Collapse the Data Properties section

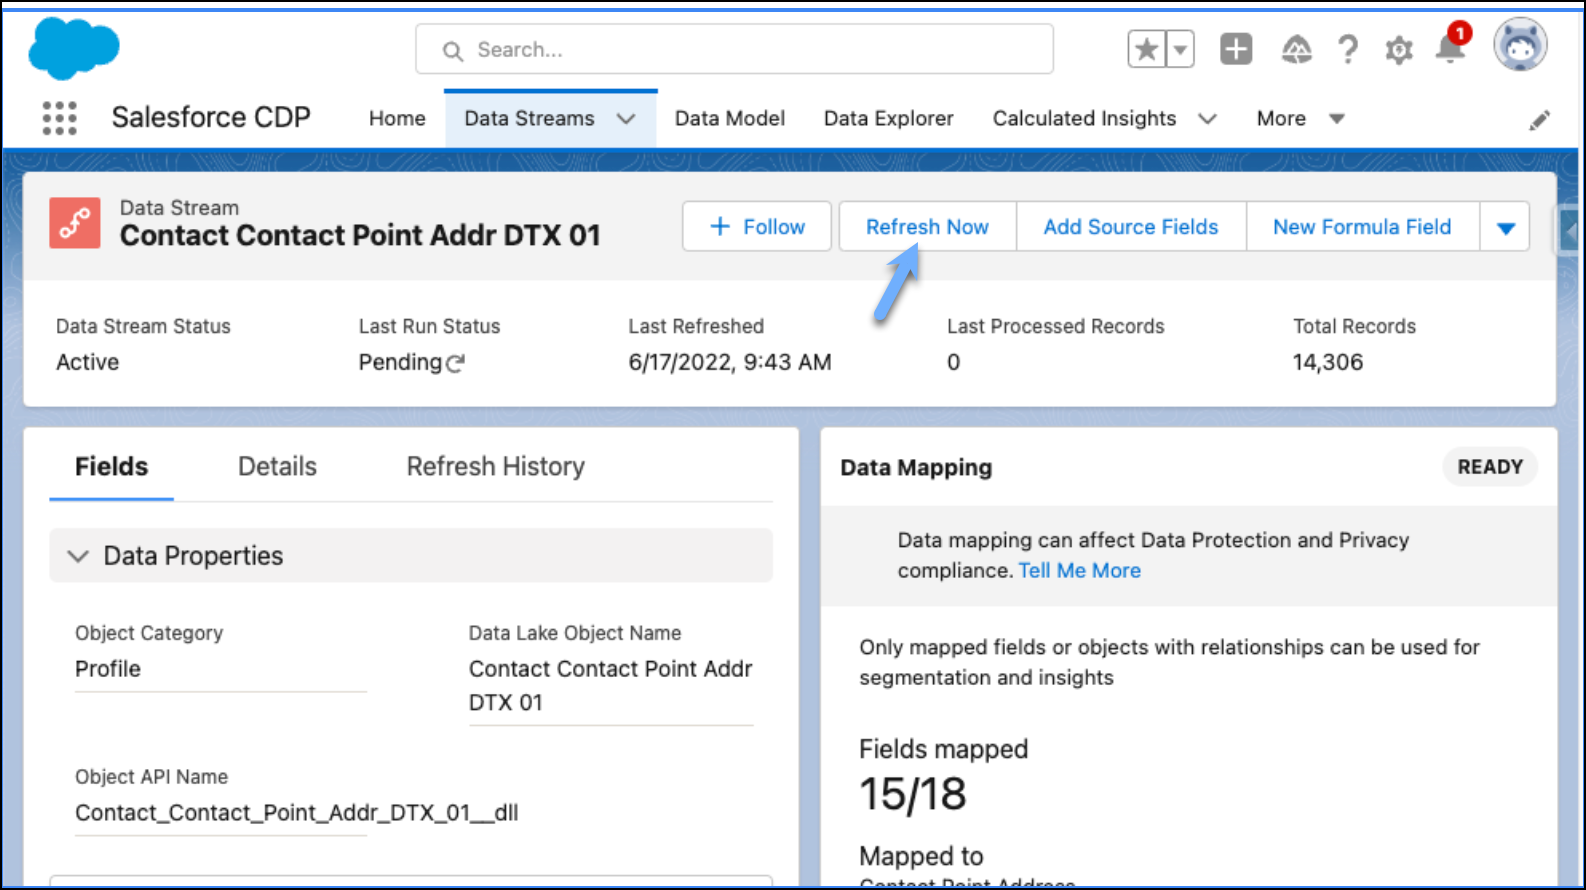click(78, 556)
